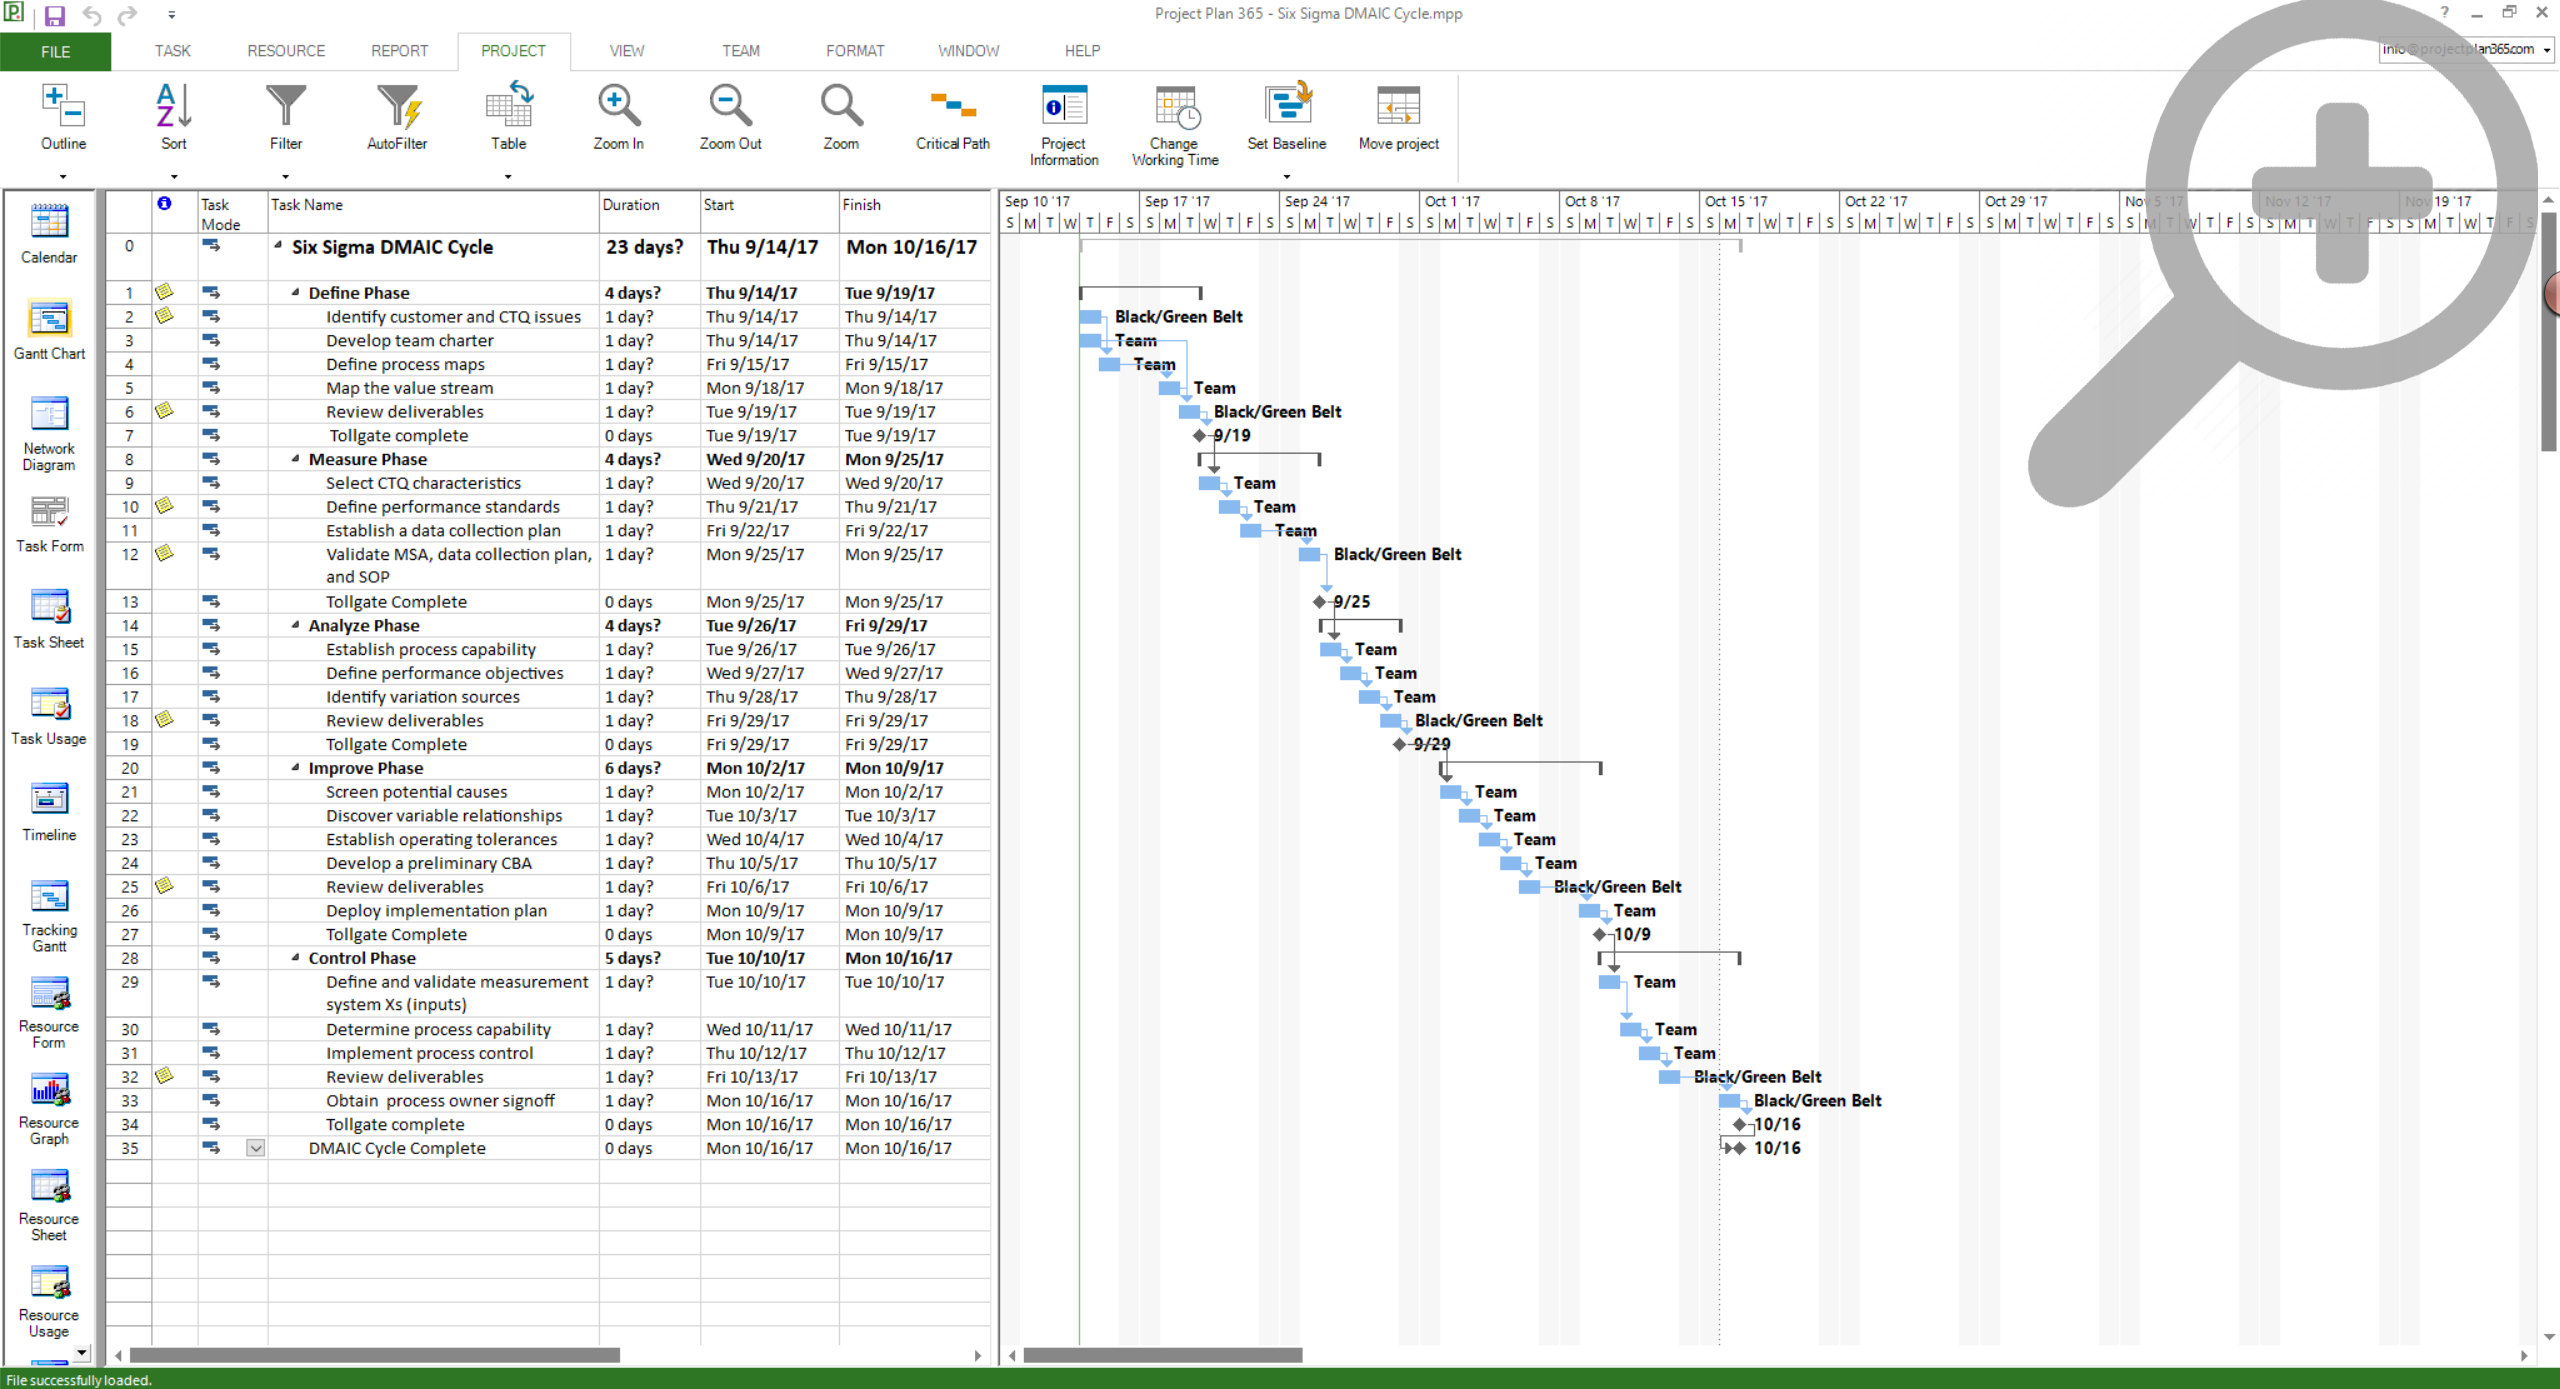Open the Set Baseline dropdown arrow

(x=1286, y=177)
